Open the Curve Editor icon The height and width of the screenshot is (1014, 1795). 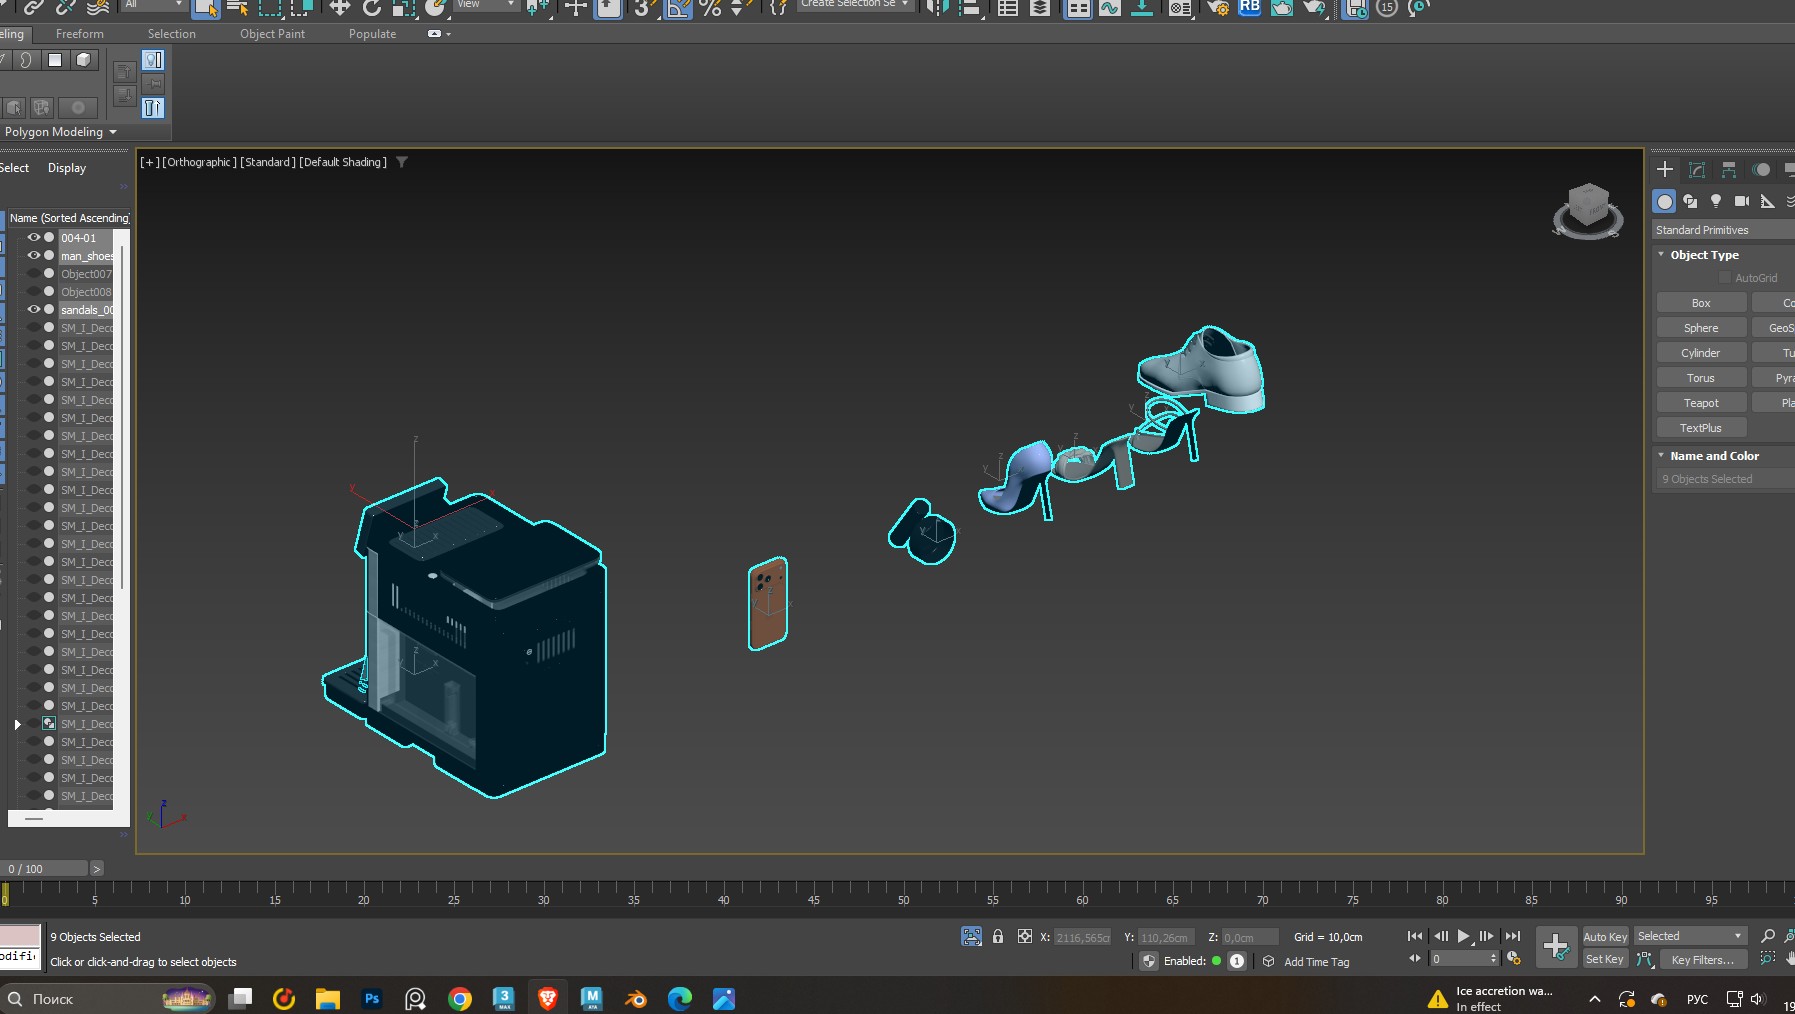(1109, 8)
